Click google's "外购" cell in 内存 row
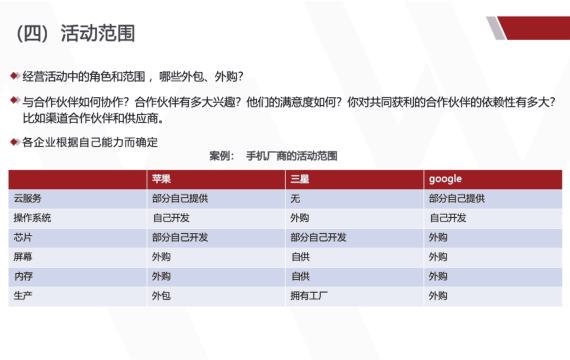This screenshot has height=360, width=570. [493, 277]
